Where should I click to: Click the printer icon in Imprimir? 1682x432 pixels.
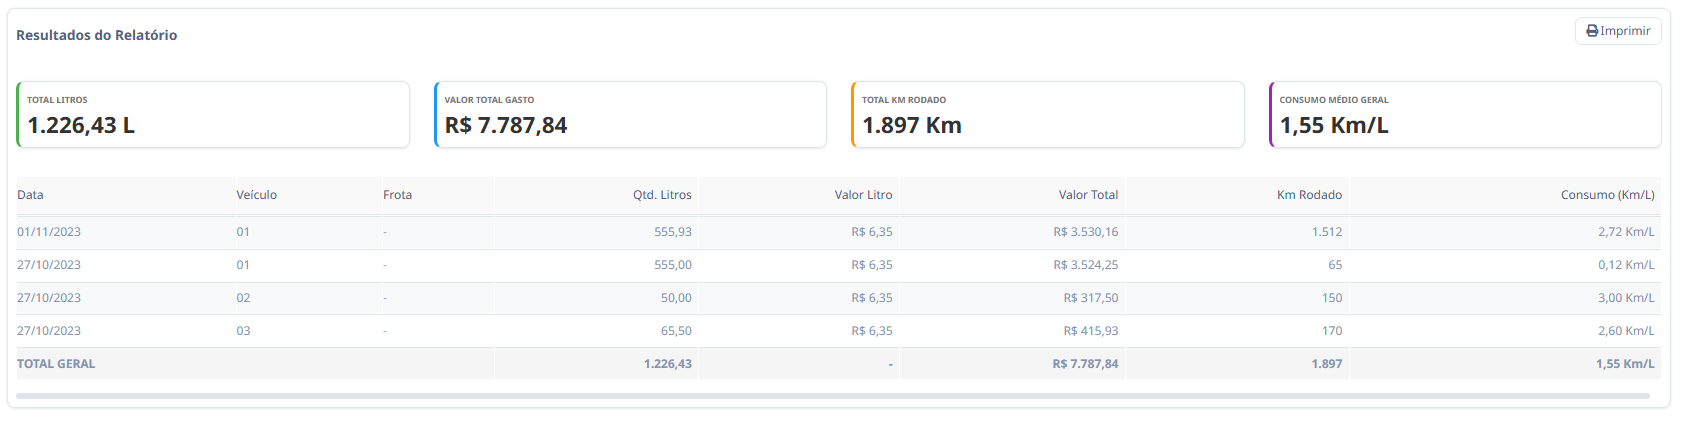point(1592,31)
